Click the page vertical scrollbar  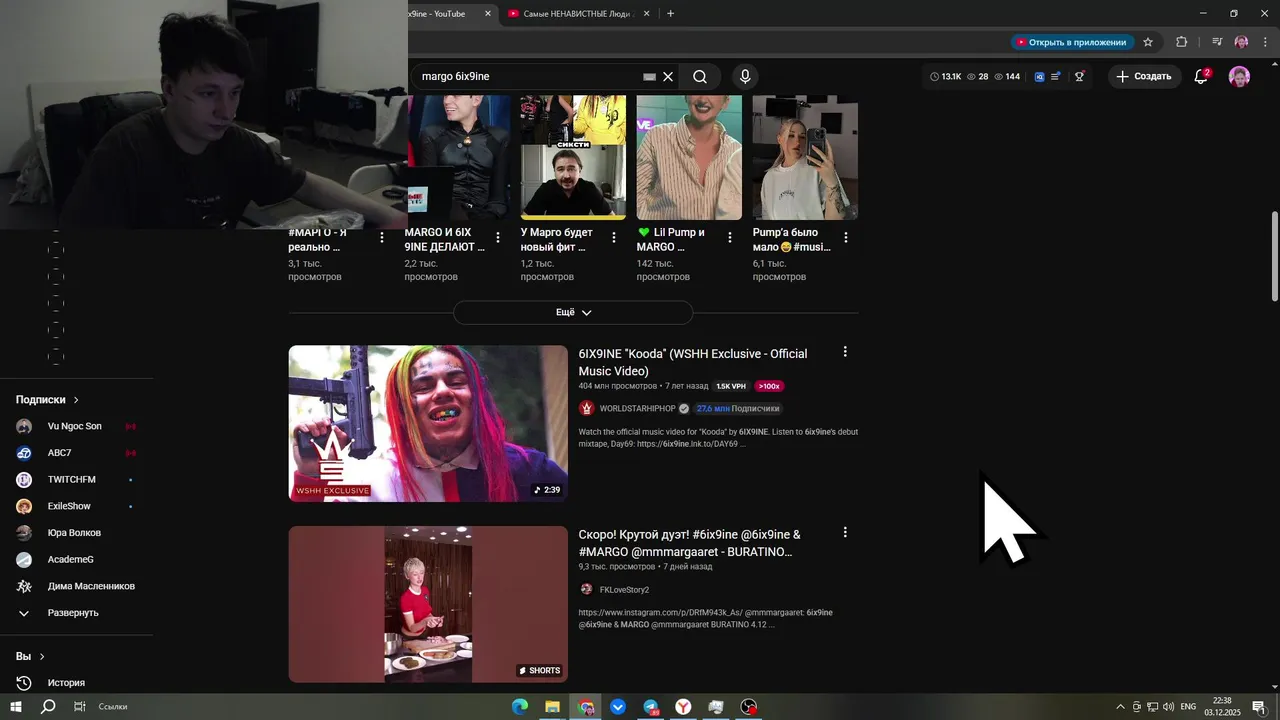point(1274,256)
